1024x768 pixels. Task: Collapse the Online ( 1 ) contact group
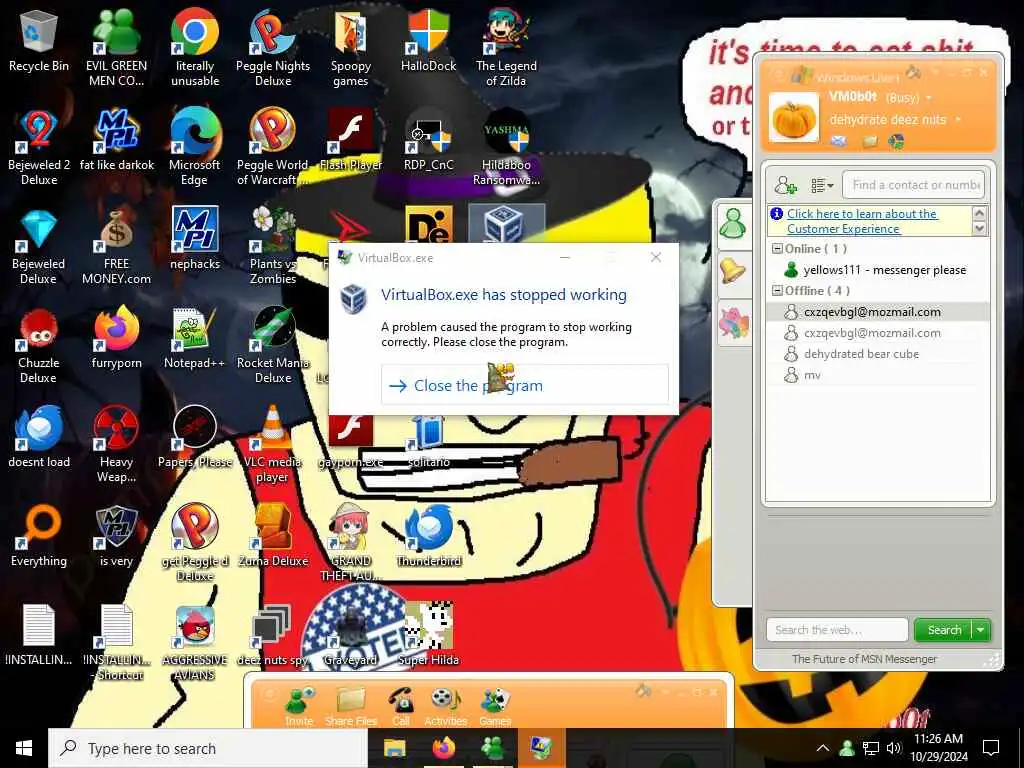pyautogui.click(x=777, y=249)
